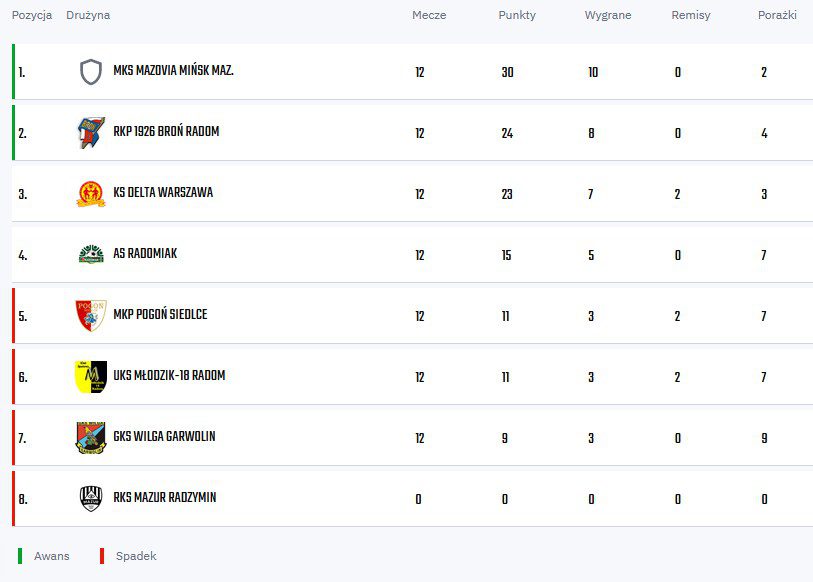
Task: Open MKS Mazovia Mińsk Maz. team name
Action: (x=173, y=71)
